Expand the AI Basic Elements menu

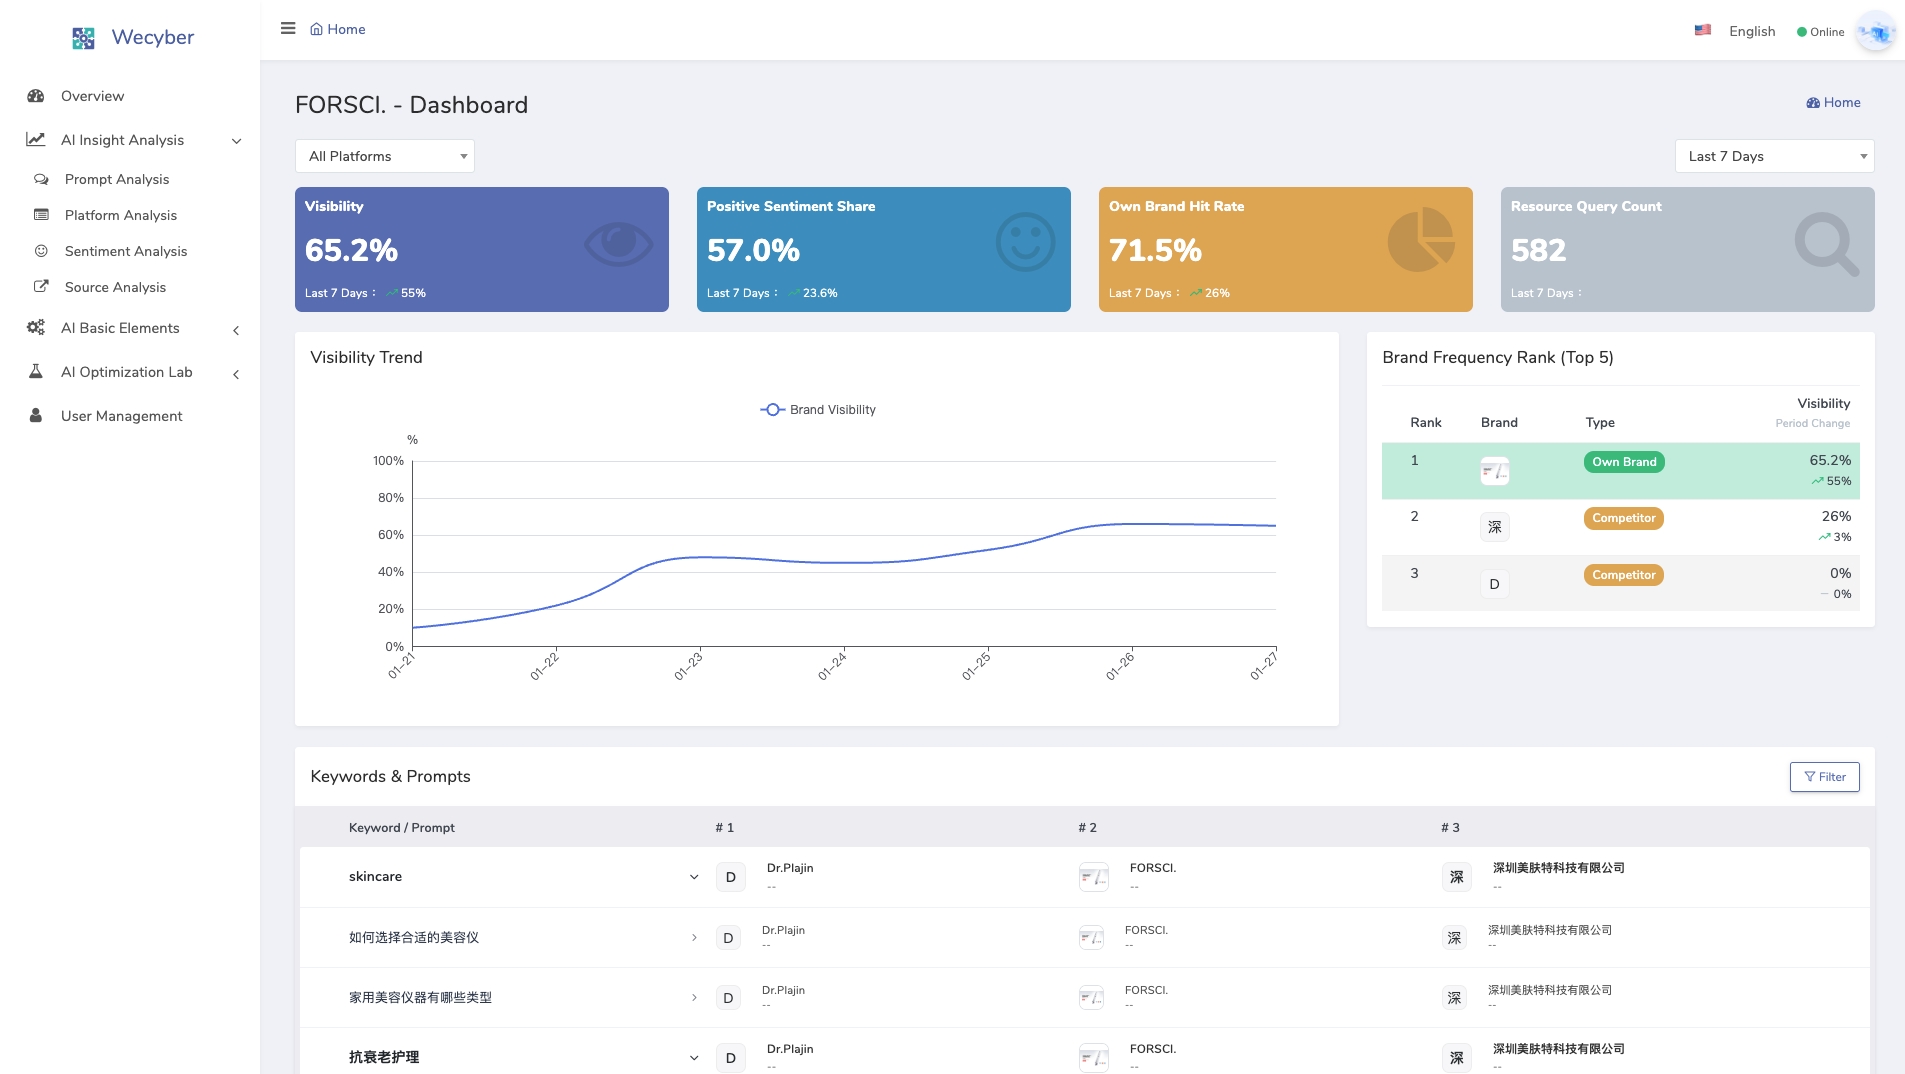point(236,330)
